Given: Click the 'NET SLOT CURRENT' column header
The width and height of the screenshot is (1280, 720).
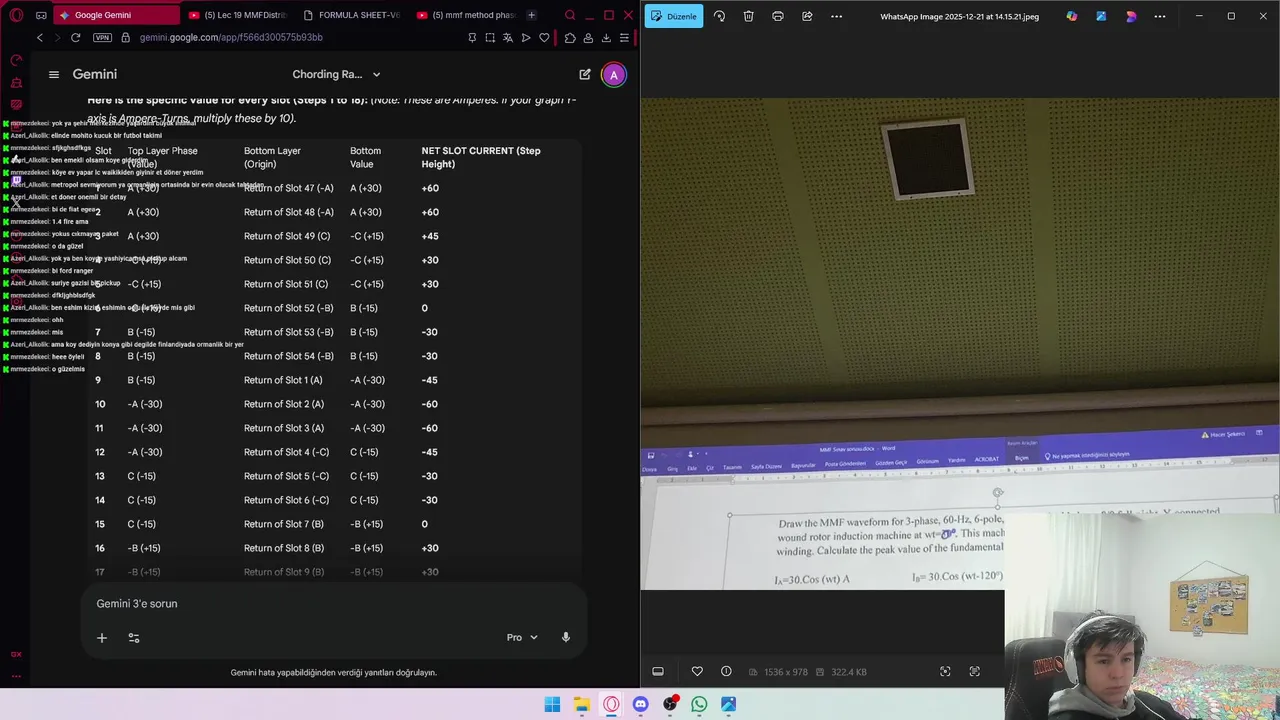Looking at the screenshot, I should pyautogui.click(x=481, y=157).
